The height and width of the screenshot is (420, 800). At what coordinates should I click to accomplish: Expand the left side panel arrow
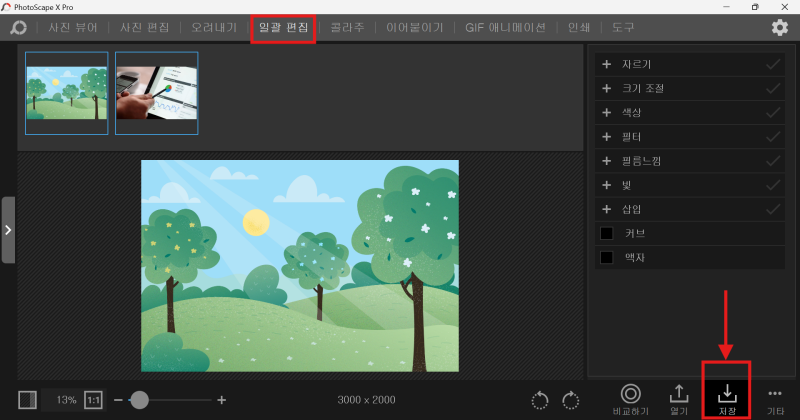pos(8,230)
